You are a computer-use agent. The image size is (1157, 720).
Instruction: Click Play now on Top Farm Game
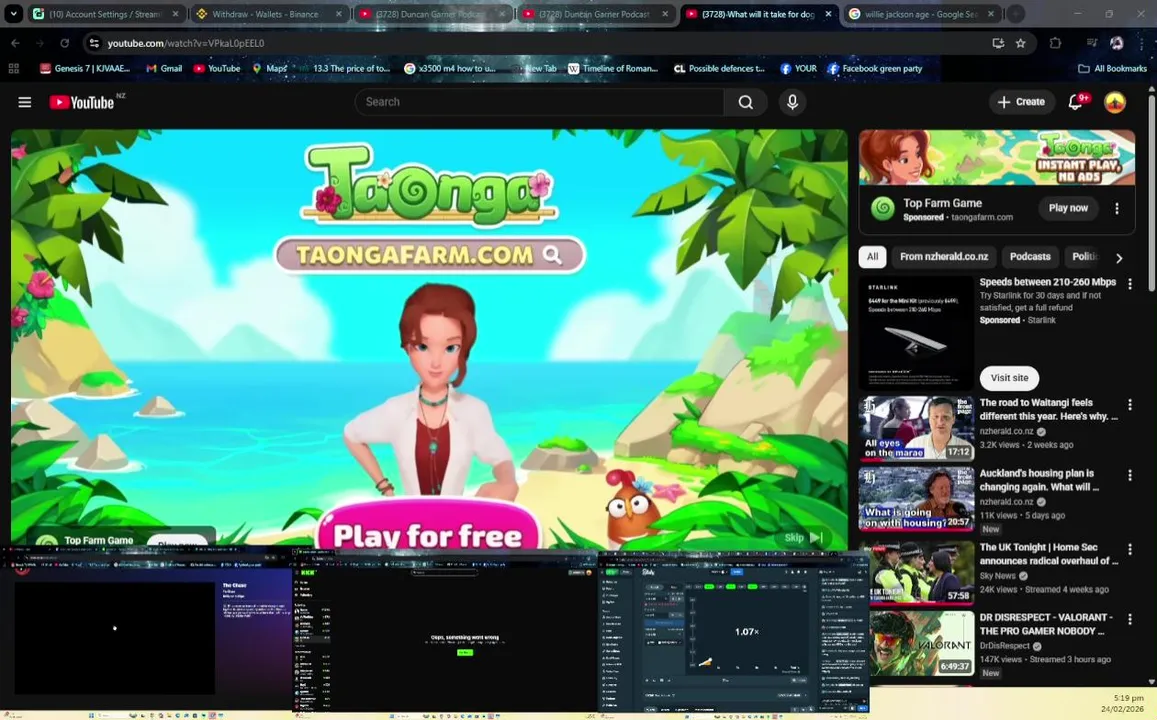[1068, 208]
